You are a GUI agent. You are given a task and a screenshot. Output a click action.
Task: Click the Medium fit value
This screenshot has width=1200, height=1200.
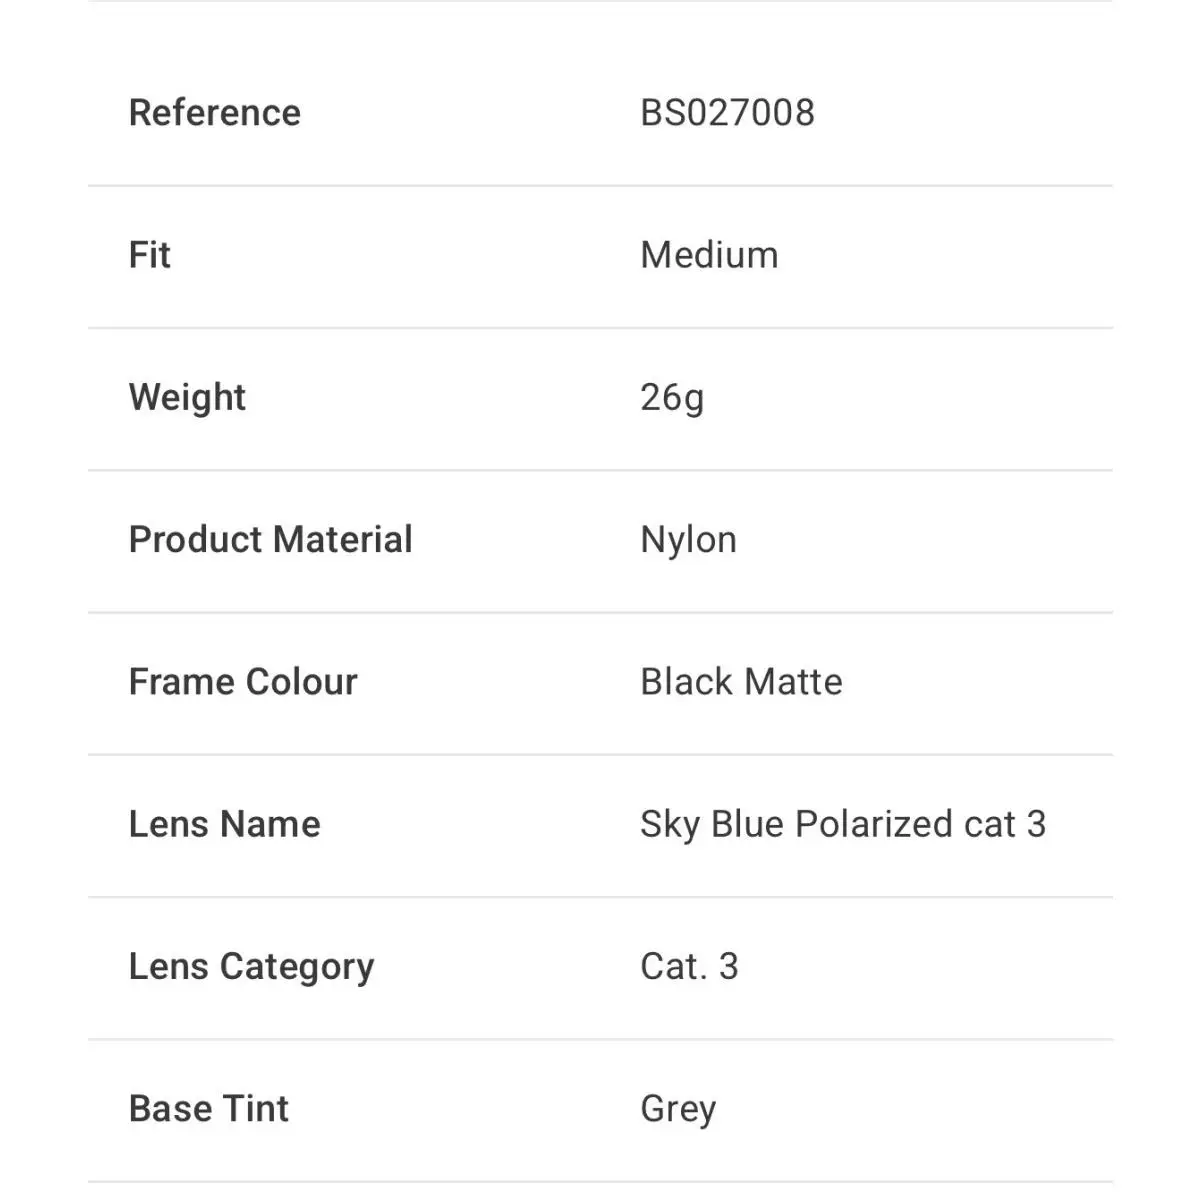[x=709, y=255]
